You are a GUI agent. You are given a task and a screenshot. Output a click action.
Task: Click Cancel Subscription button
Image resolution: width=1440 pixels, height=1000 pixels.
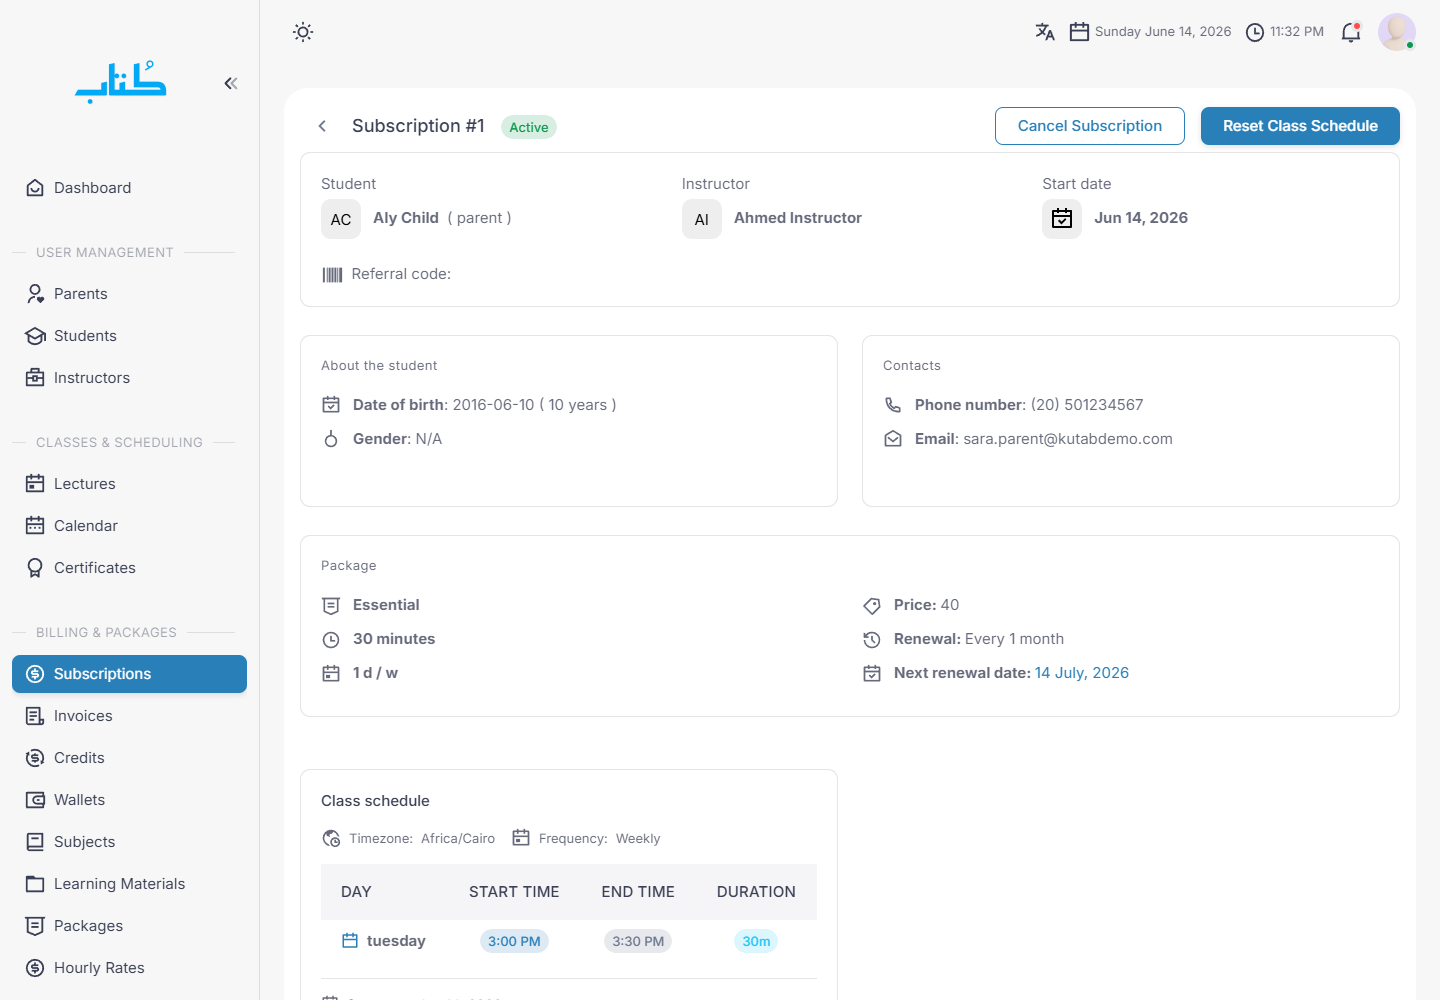tap(1090, 126)
